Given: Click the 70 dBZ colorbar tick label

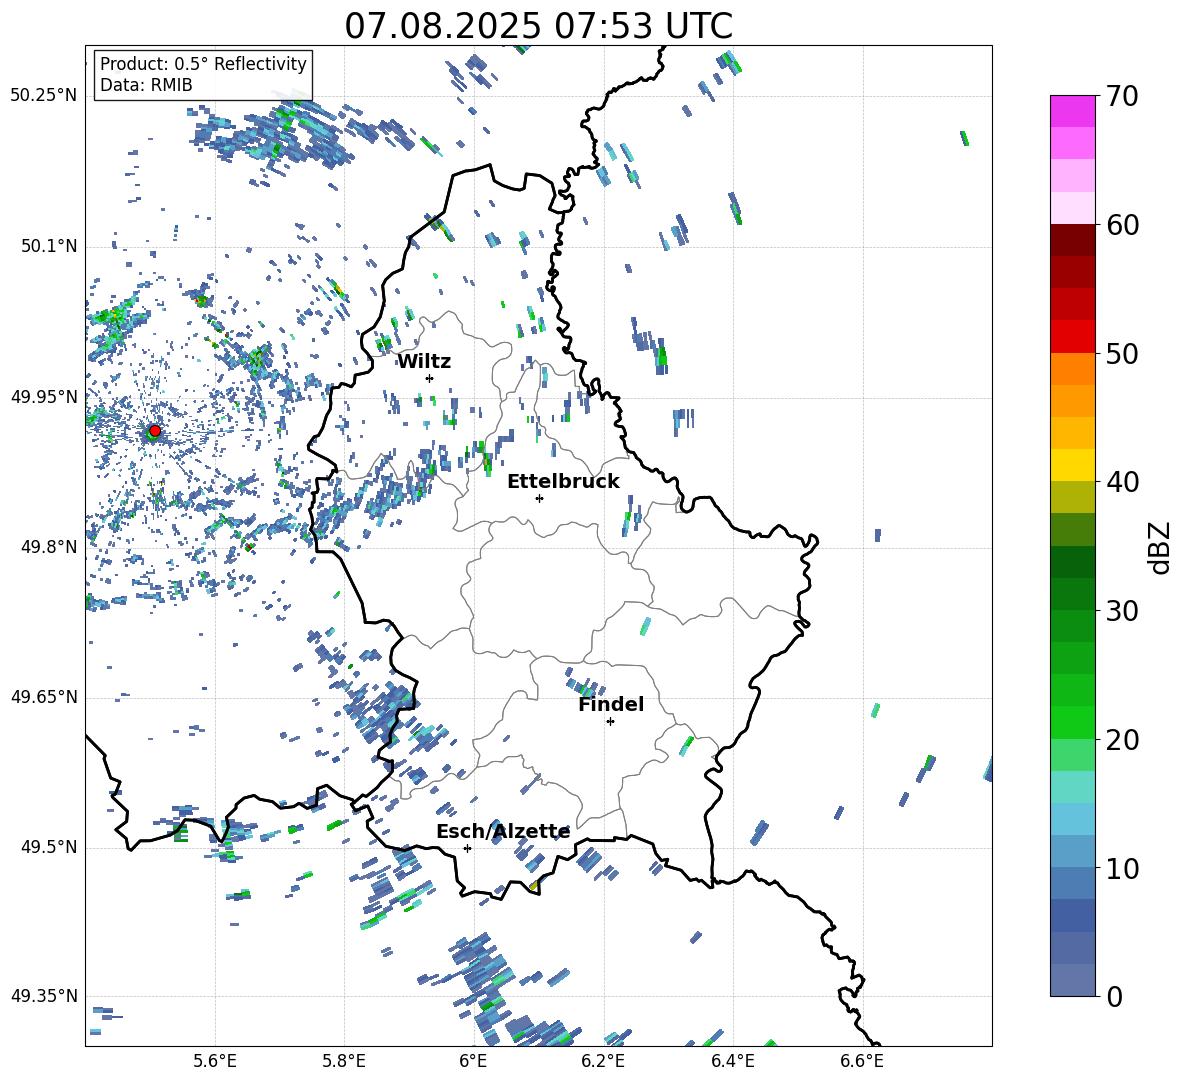Looking at the screenshot, I should pyautogui.click(x=1122, y=97).
